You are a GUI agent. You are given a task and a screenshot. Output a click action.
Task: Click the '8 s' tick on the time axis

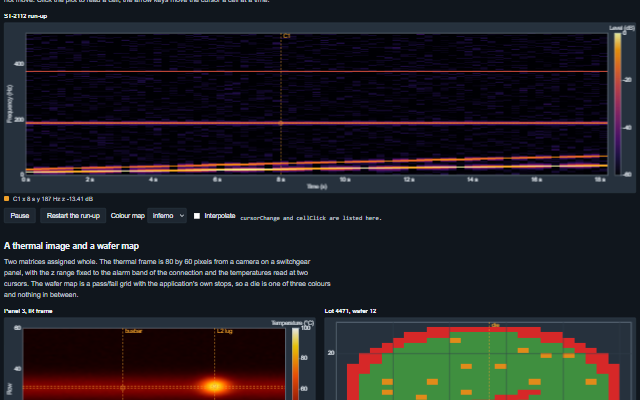(x=281, y=180)
